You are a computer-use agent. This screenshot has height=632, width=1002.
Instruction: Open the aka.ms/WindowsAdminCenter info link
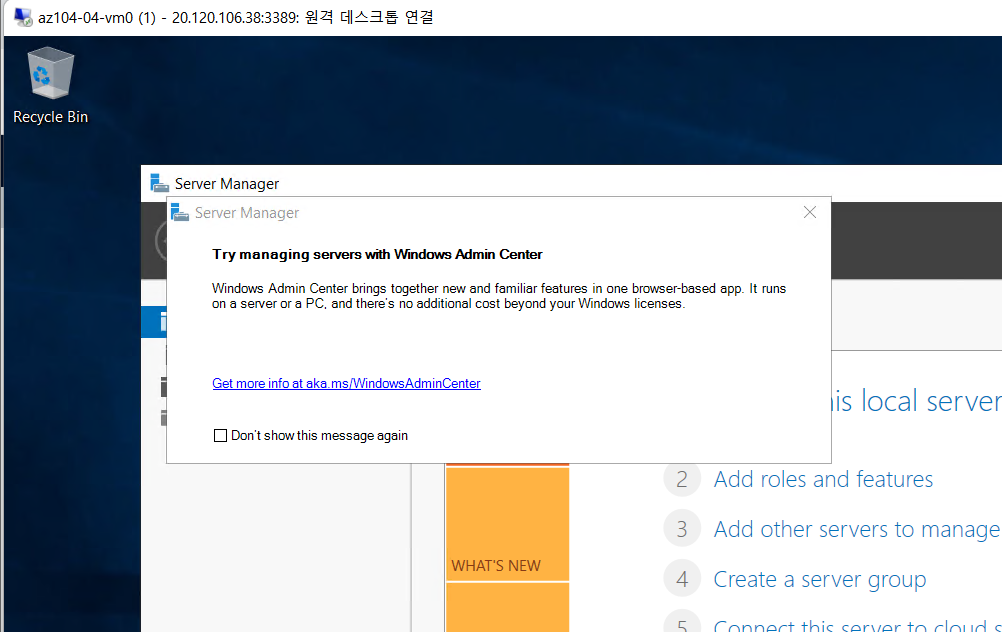coord(346,383)
